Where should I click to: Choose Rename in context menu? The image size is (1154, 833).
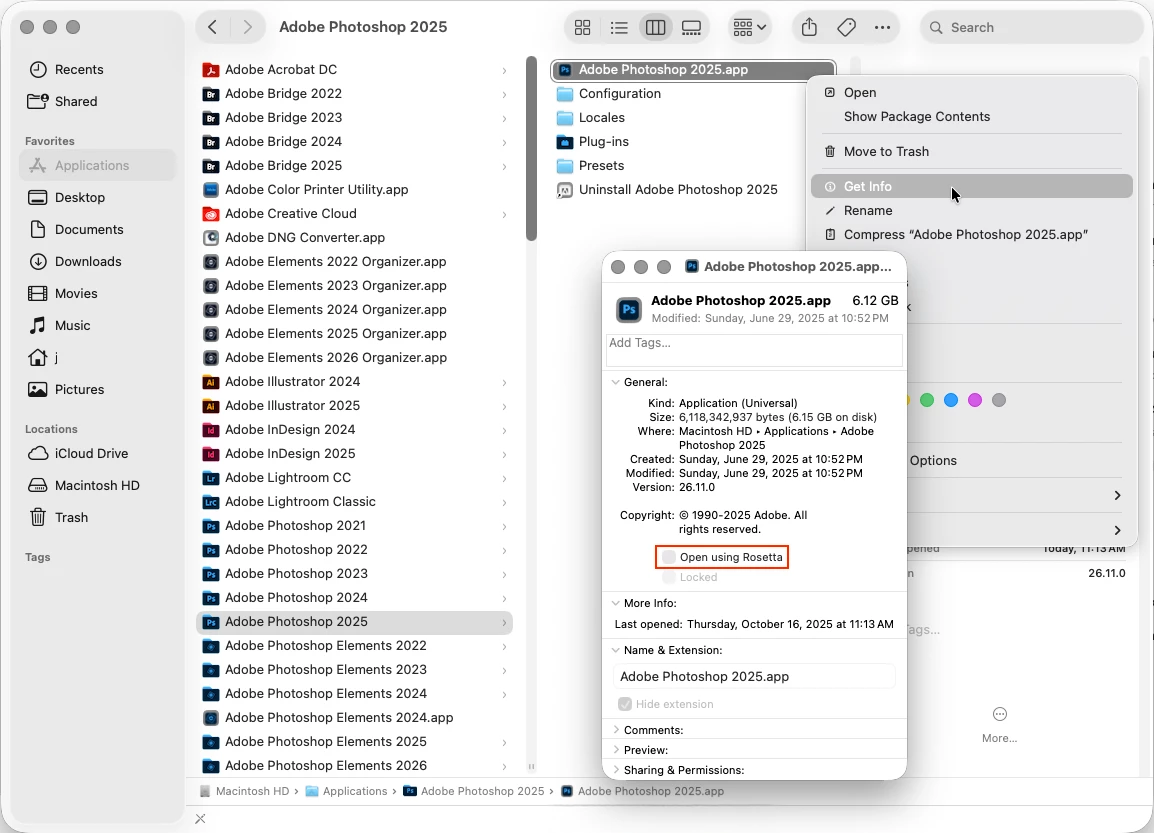coord(971,210)
